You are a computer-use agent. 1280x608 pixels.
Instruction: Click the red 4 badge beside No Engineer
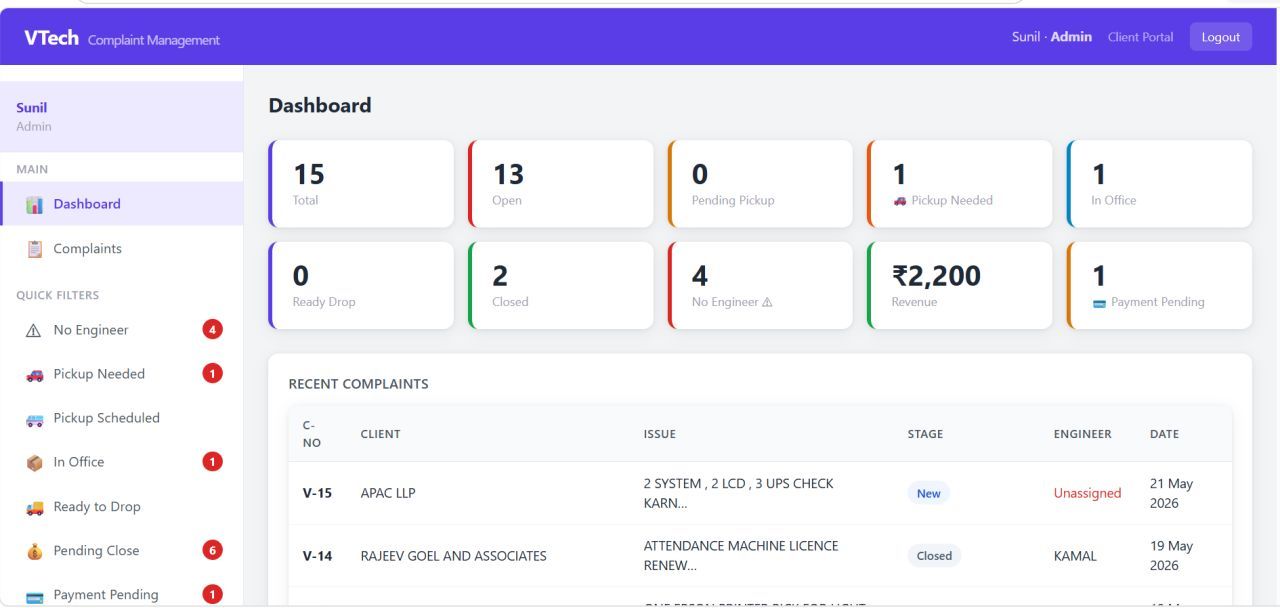coord(212,329)
